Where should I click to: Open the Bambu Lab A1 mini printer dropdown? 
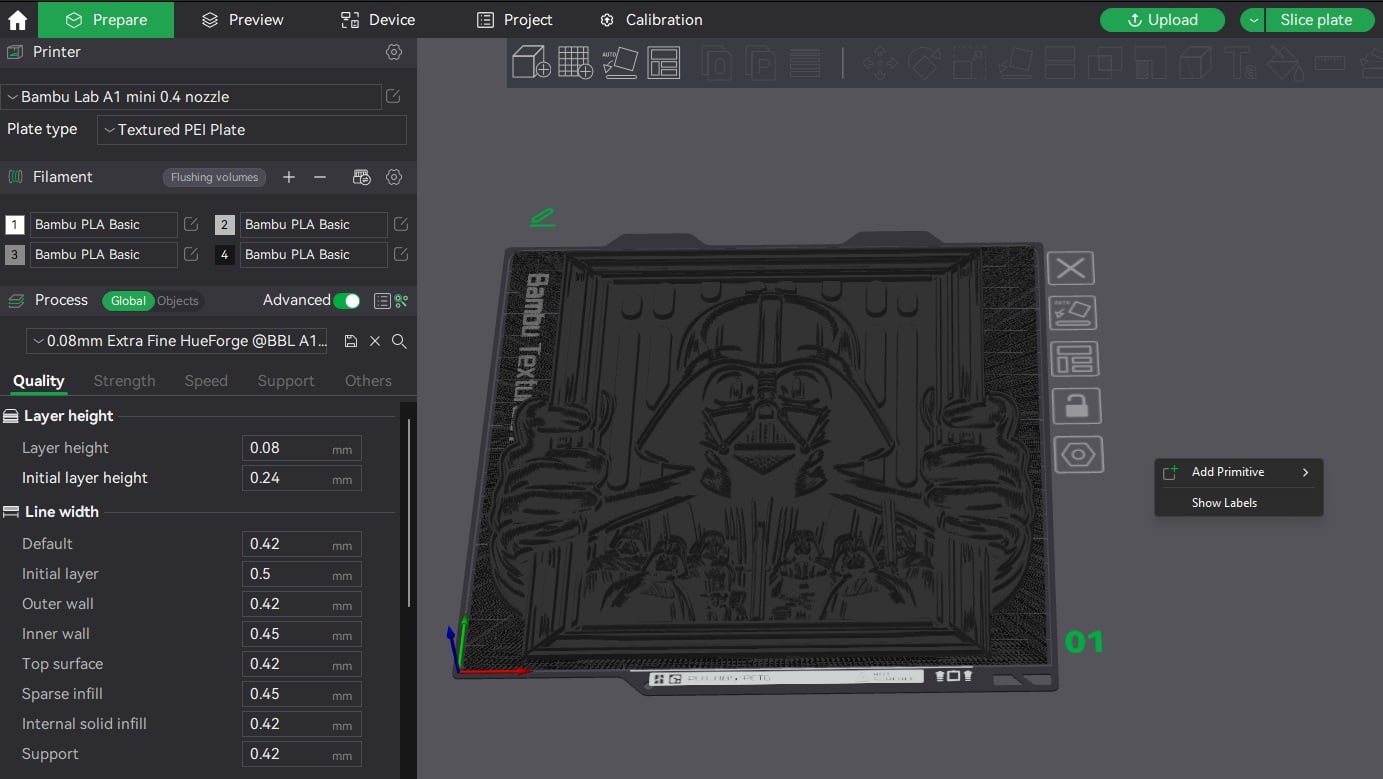190,97
